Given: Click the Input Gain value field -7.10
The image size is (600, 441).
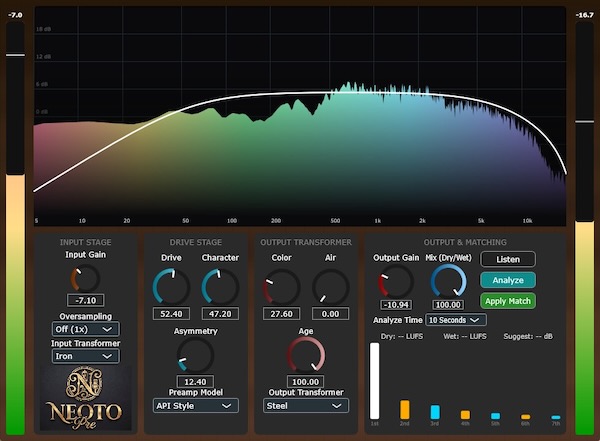Looking at the screenshot, I should point(85,301).
